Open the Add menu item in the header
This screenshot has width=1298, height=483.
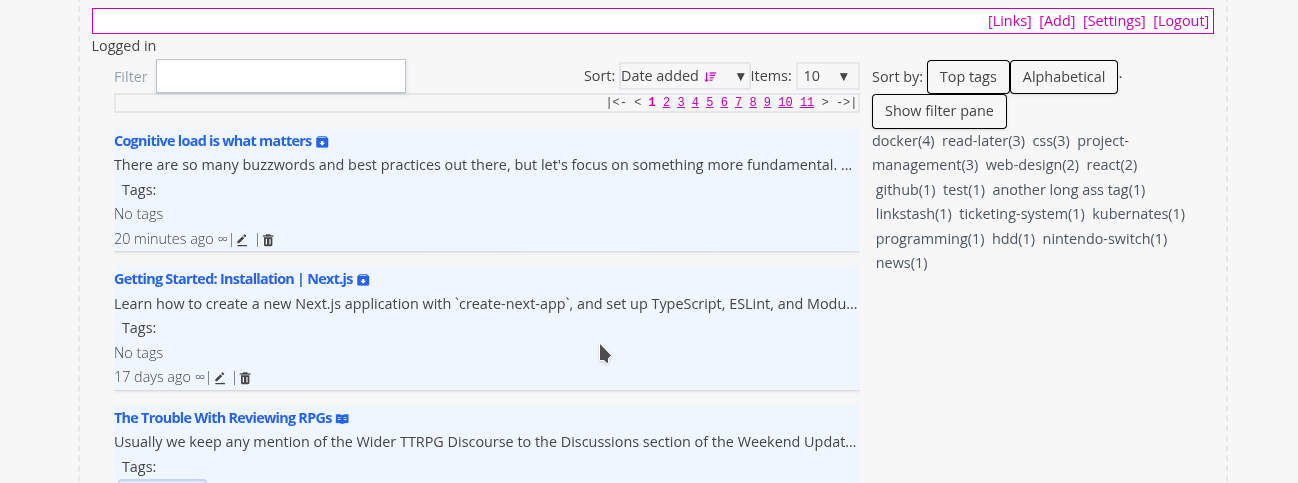(1057, 21)
